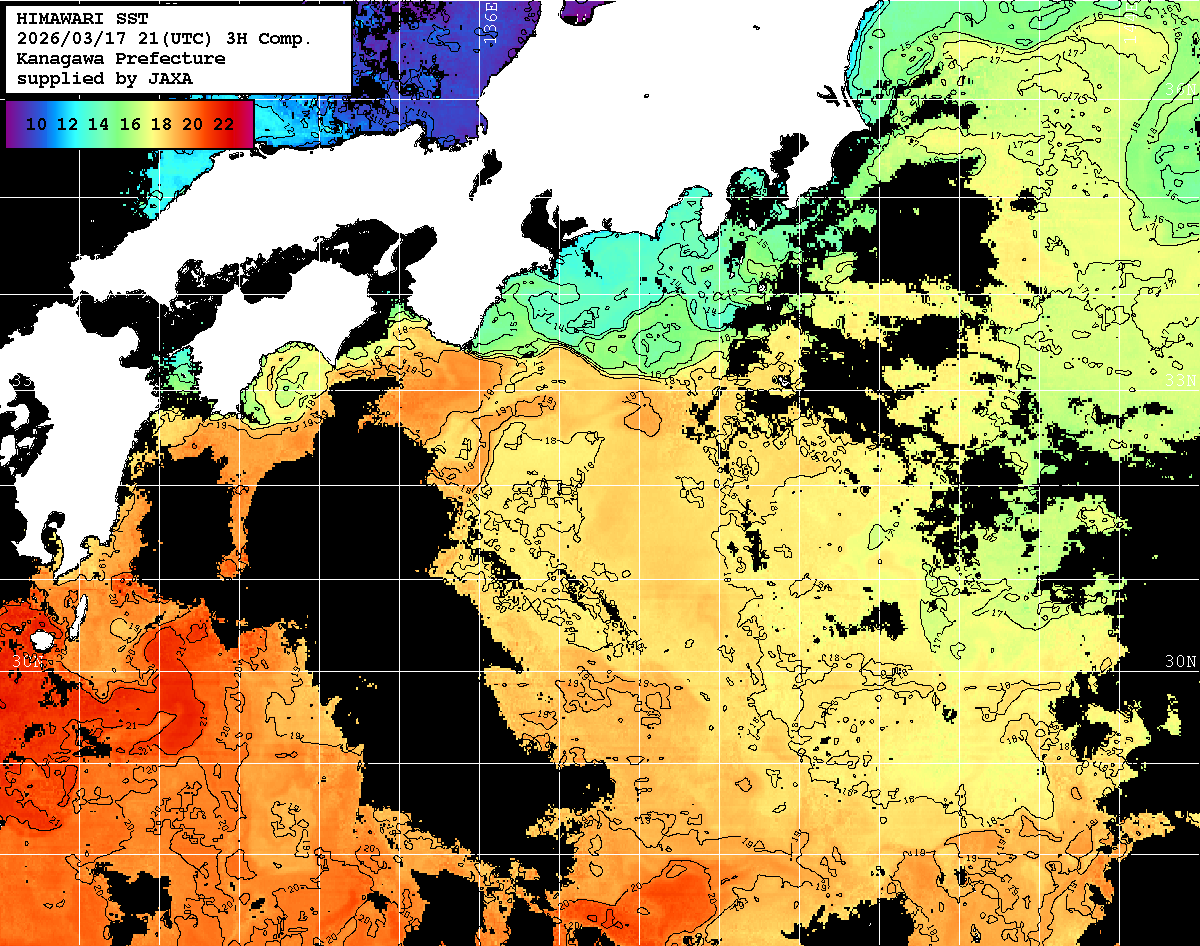Click the 10 value on color legend

coord(36,124)
